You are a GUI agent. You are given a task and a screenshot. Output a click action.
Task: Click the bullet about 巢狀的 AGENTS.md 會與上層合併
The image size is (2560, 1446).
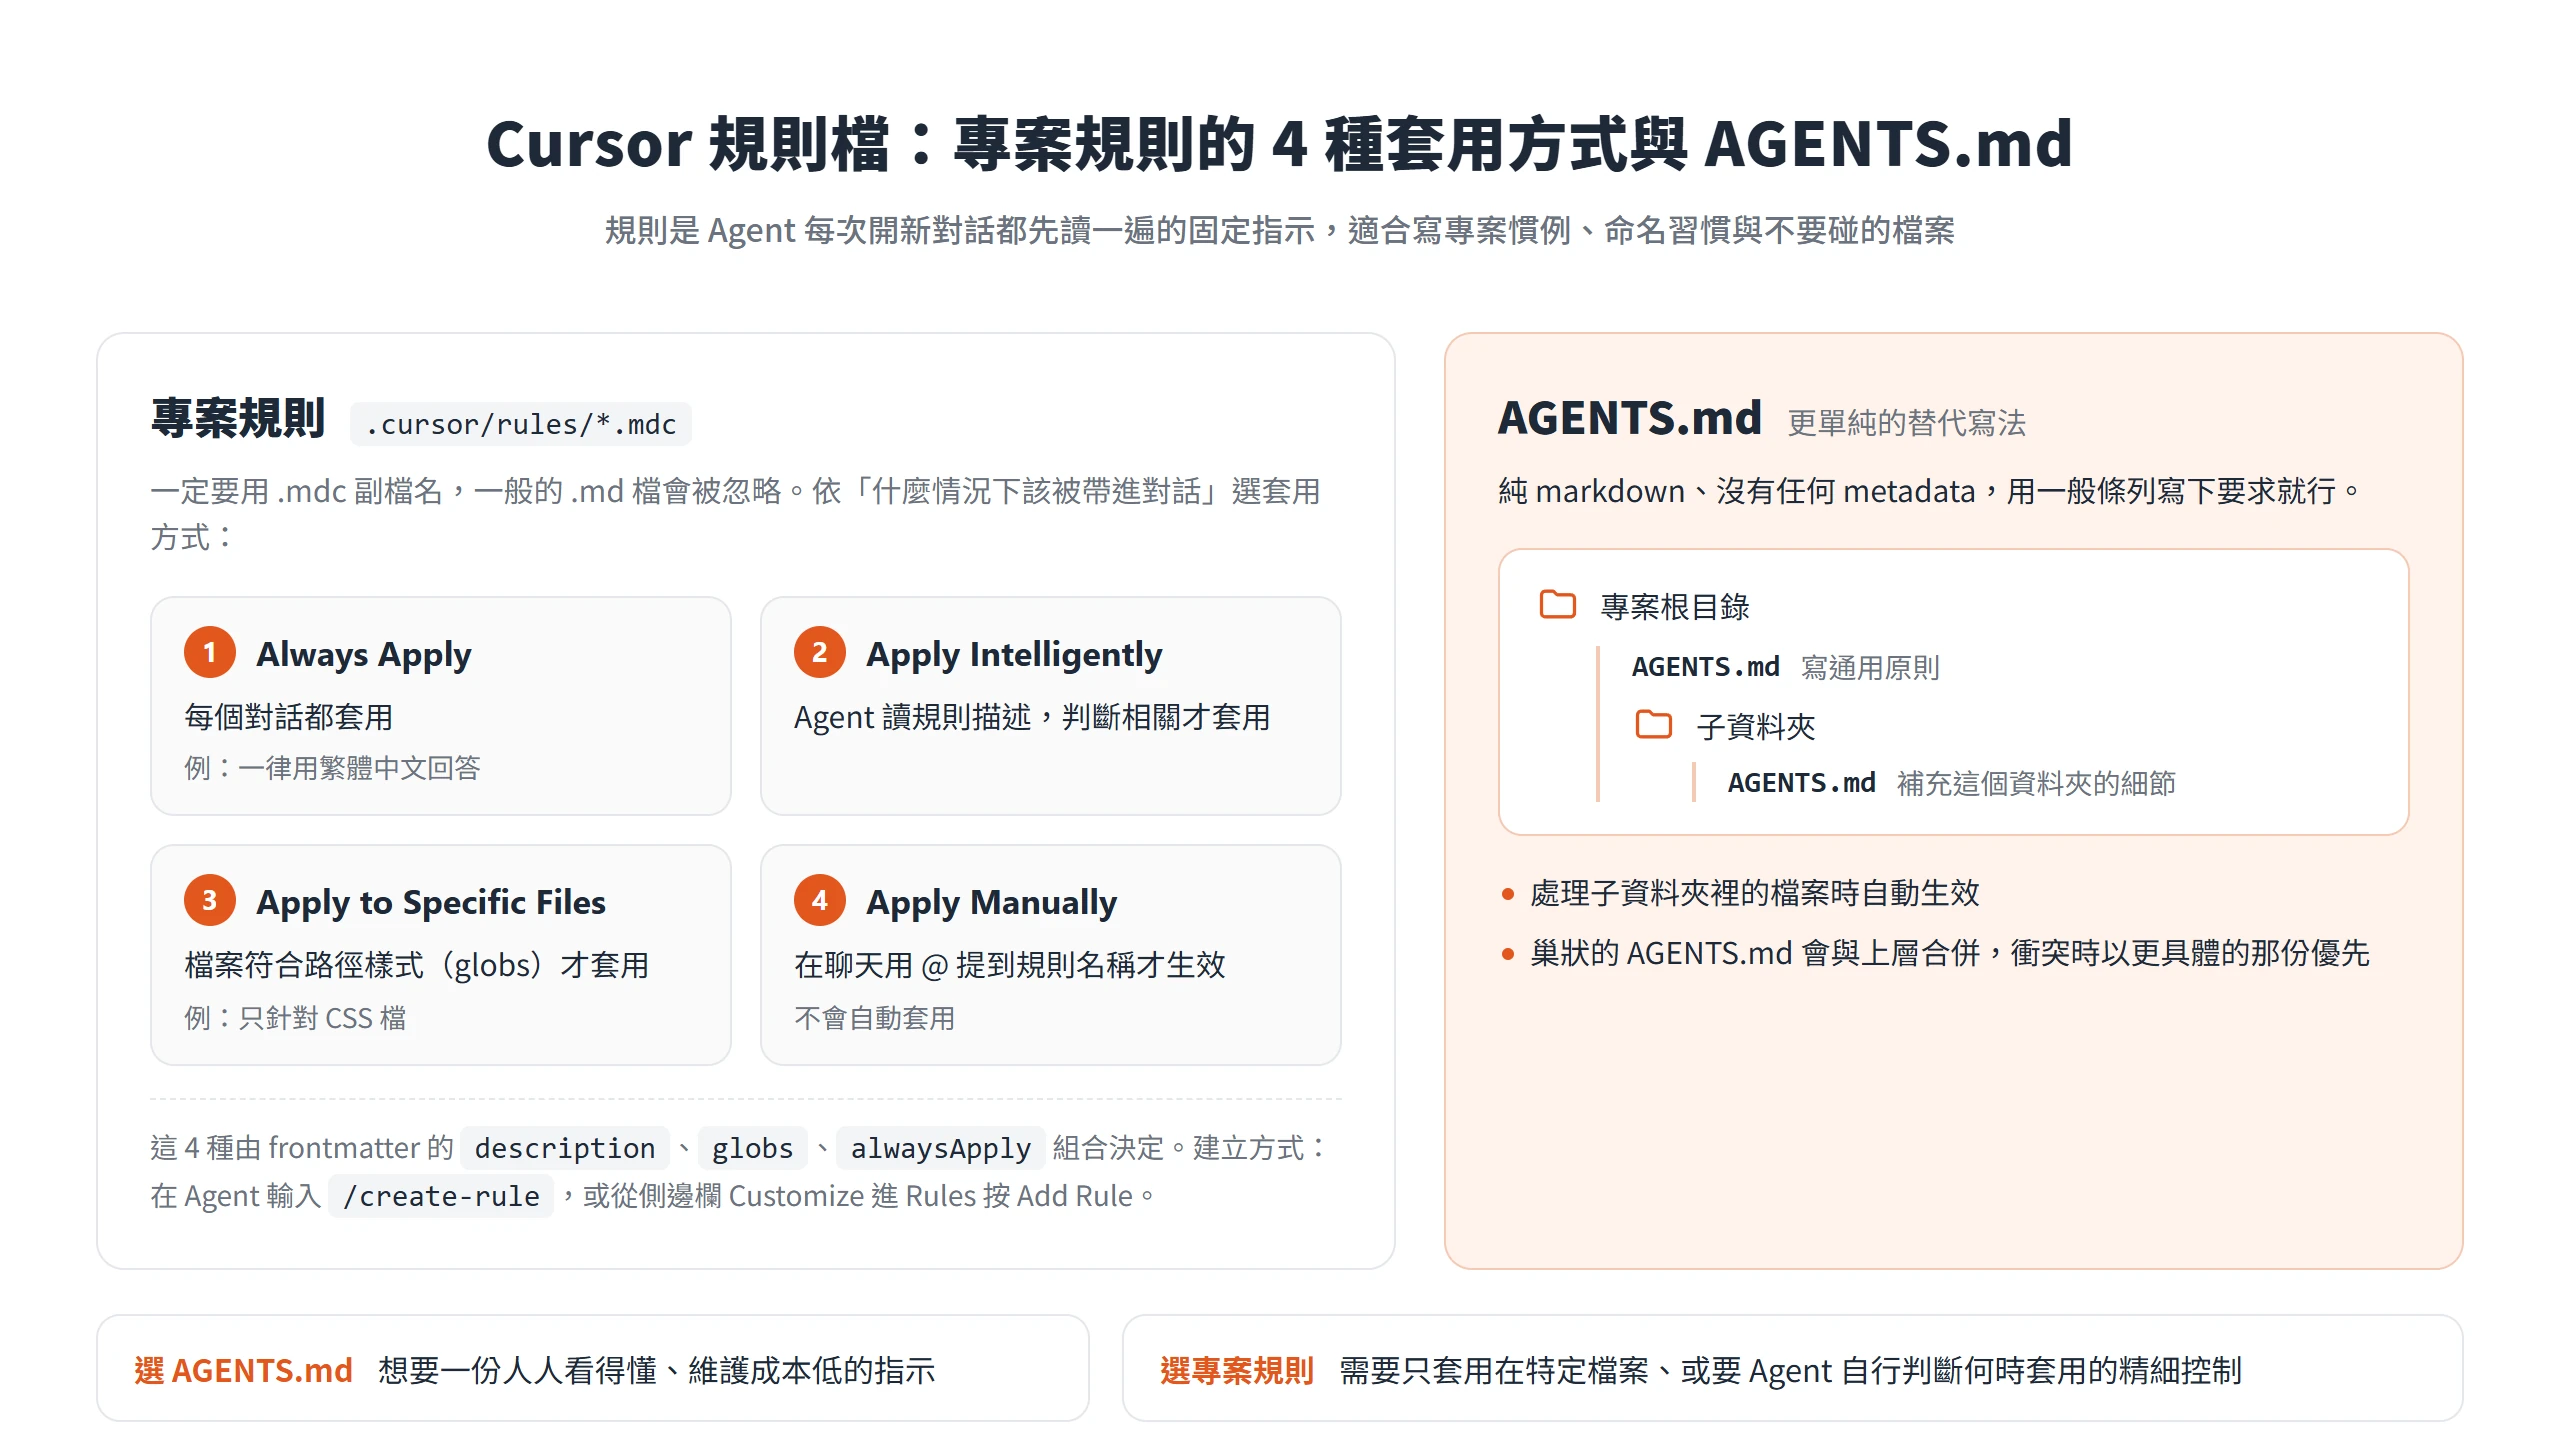(1950, 953)
